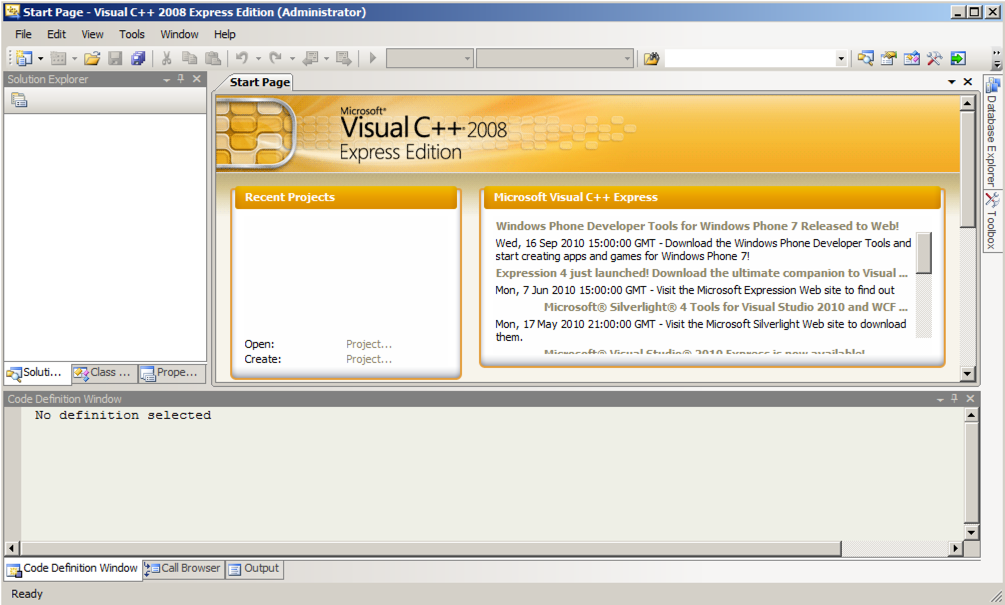Open the File menu

pyautogui.click(x=23, y=34)
